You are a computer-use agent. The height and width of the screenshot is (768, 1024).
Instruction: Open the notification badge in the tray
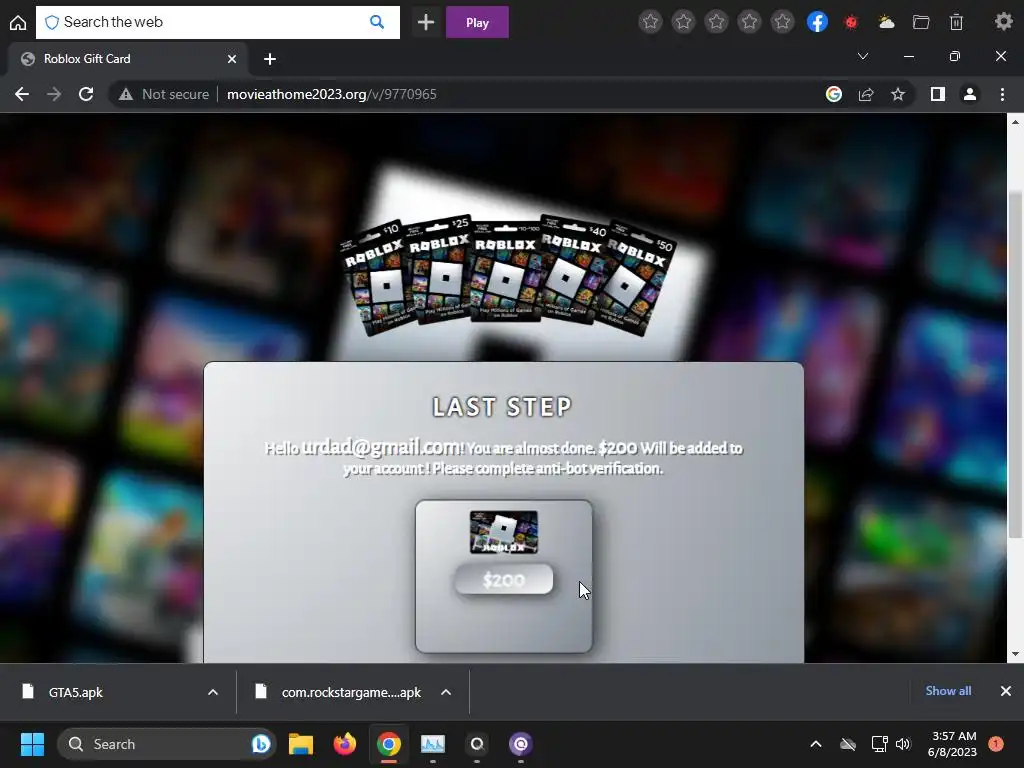[x=996, y=744]
